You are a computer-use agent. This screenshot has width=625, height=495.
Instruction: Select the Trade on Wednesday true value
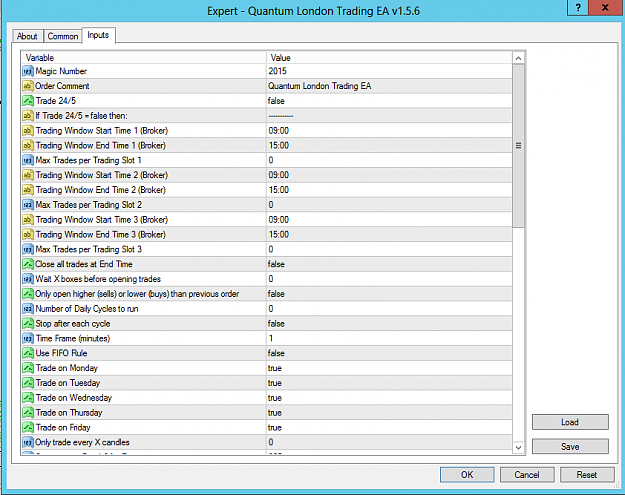[275, 398]
